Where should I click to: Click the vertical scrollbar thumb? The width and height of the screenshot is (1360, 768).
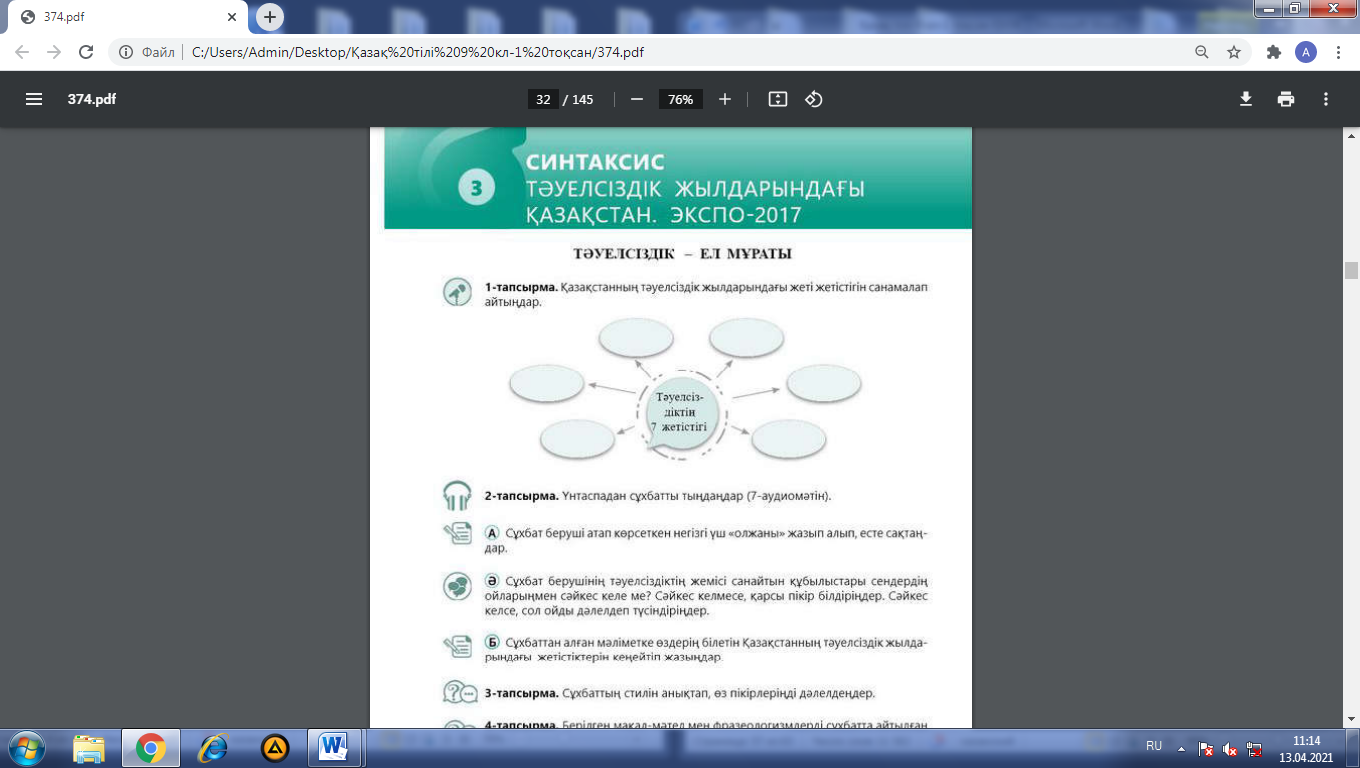pyautogui.click(x=1351, y=270)
